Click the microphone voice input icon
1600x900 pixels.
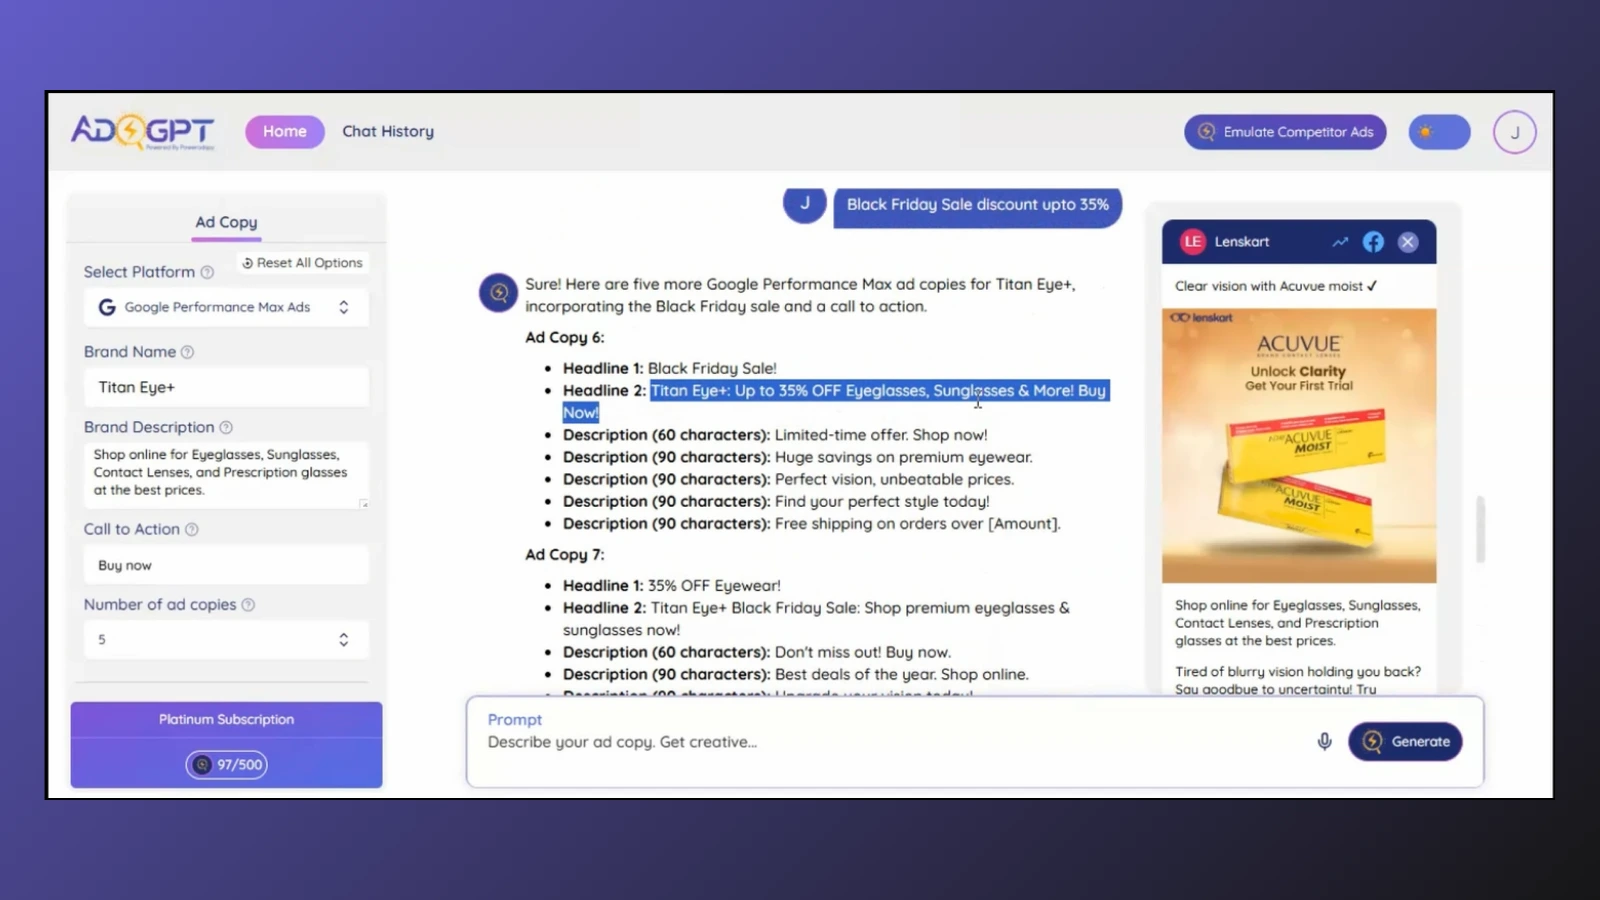click(x=1324, y=741)
